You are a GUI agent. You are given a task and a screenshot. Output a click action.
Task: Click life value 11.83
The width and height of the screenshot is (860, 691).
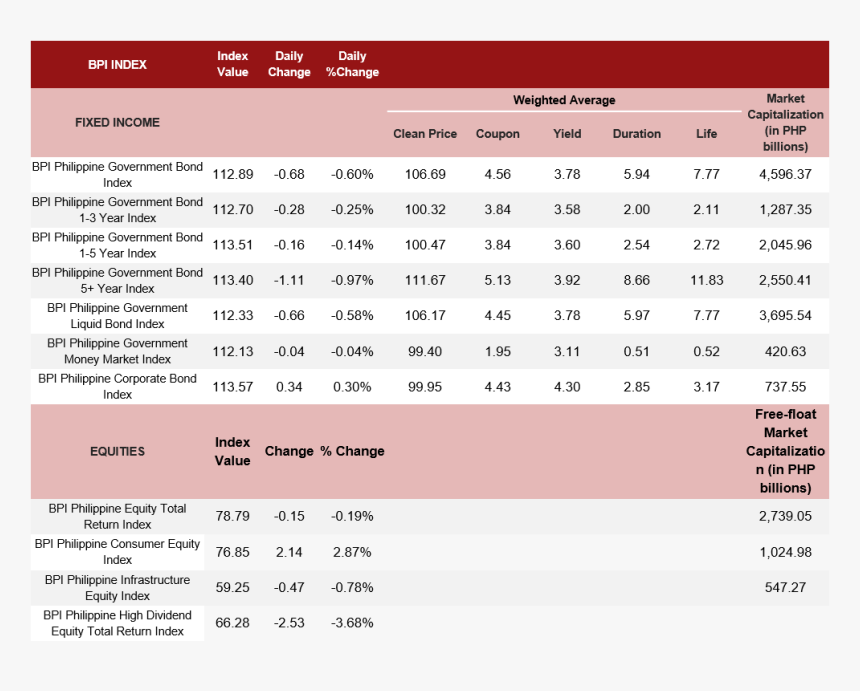click(x=706, y=280)
